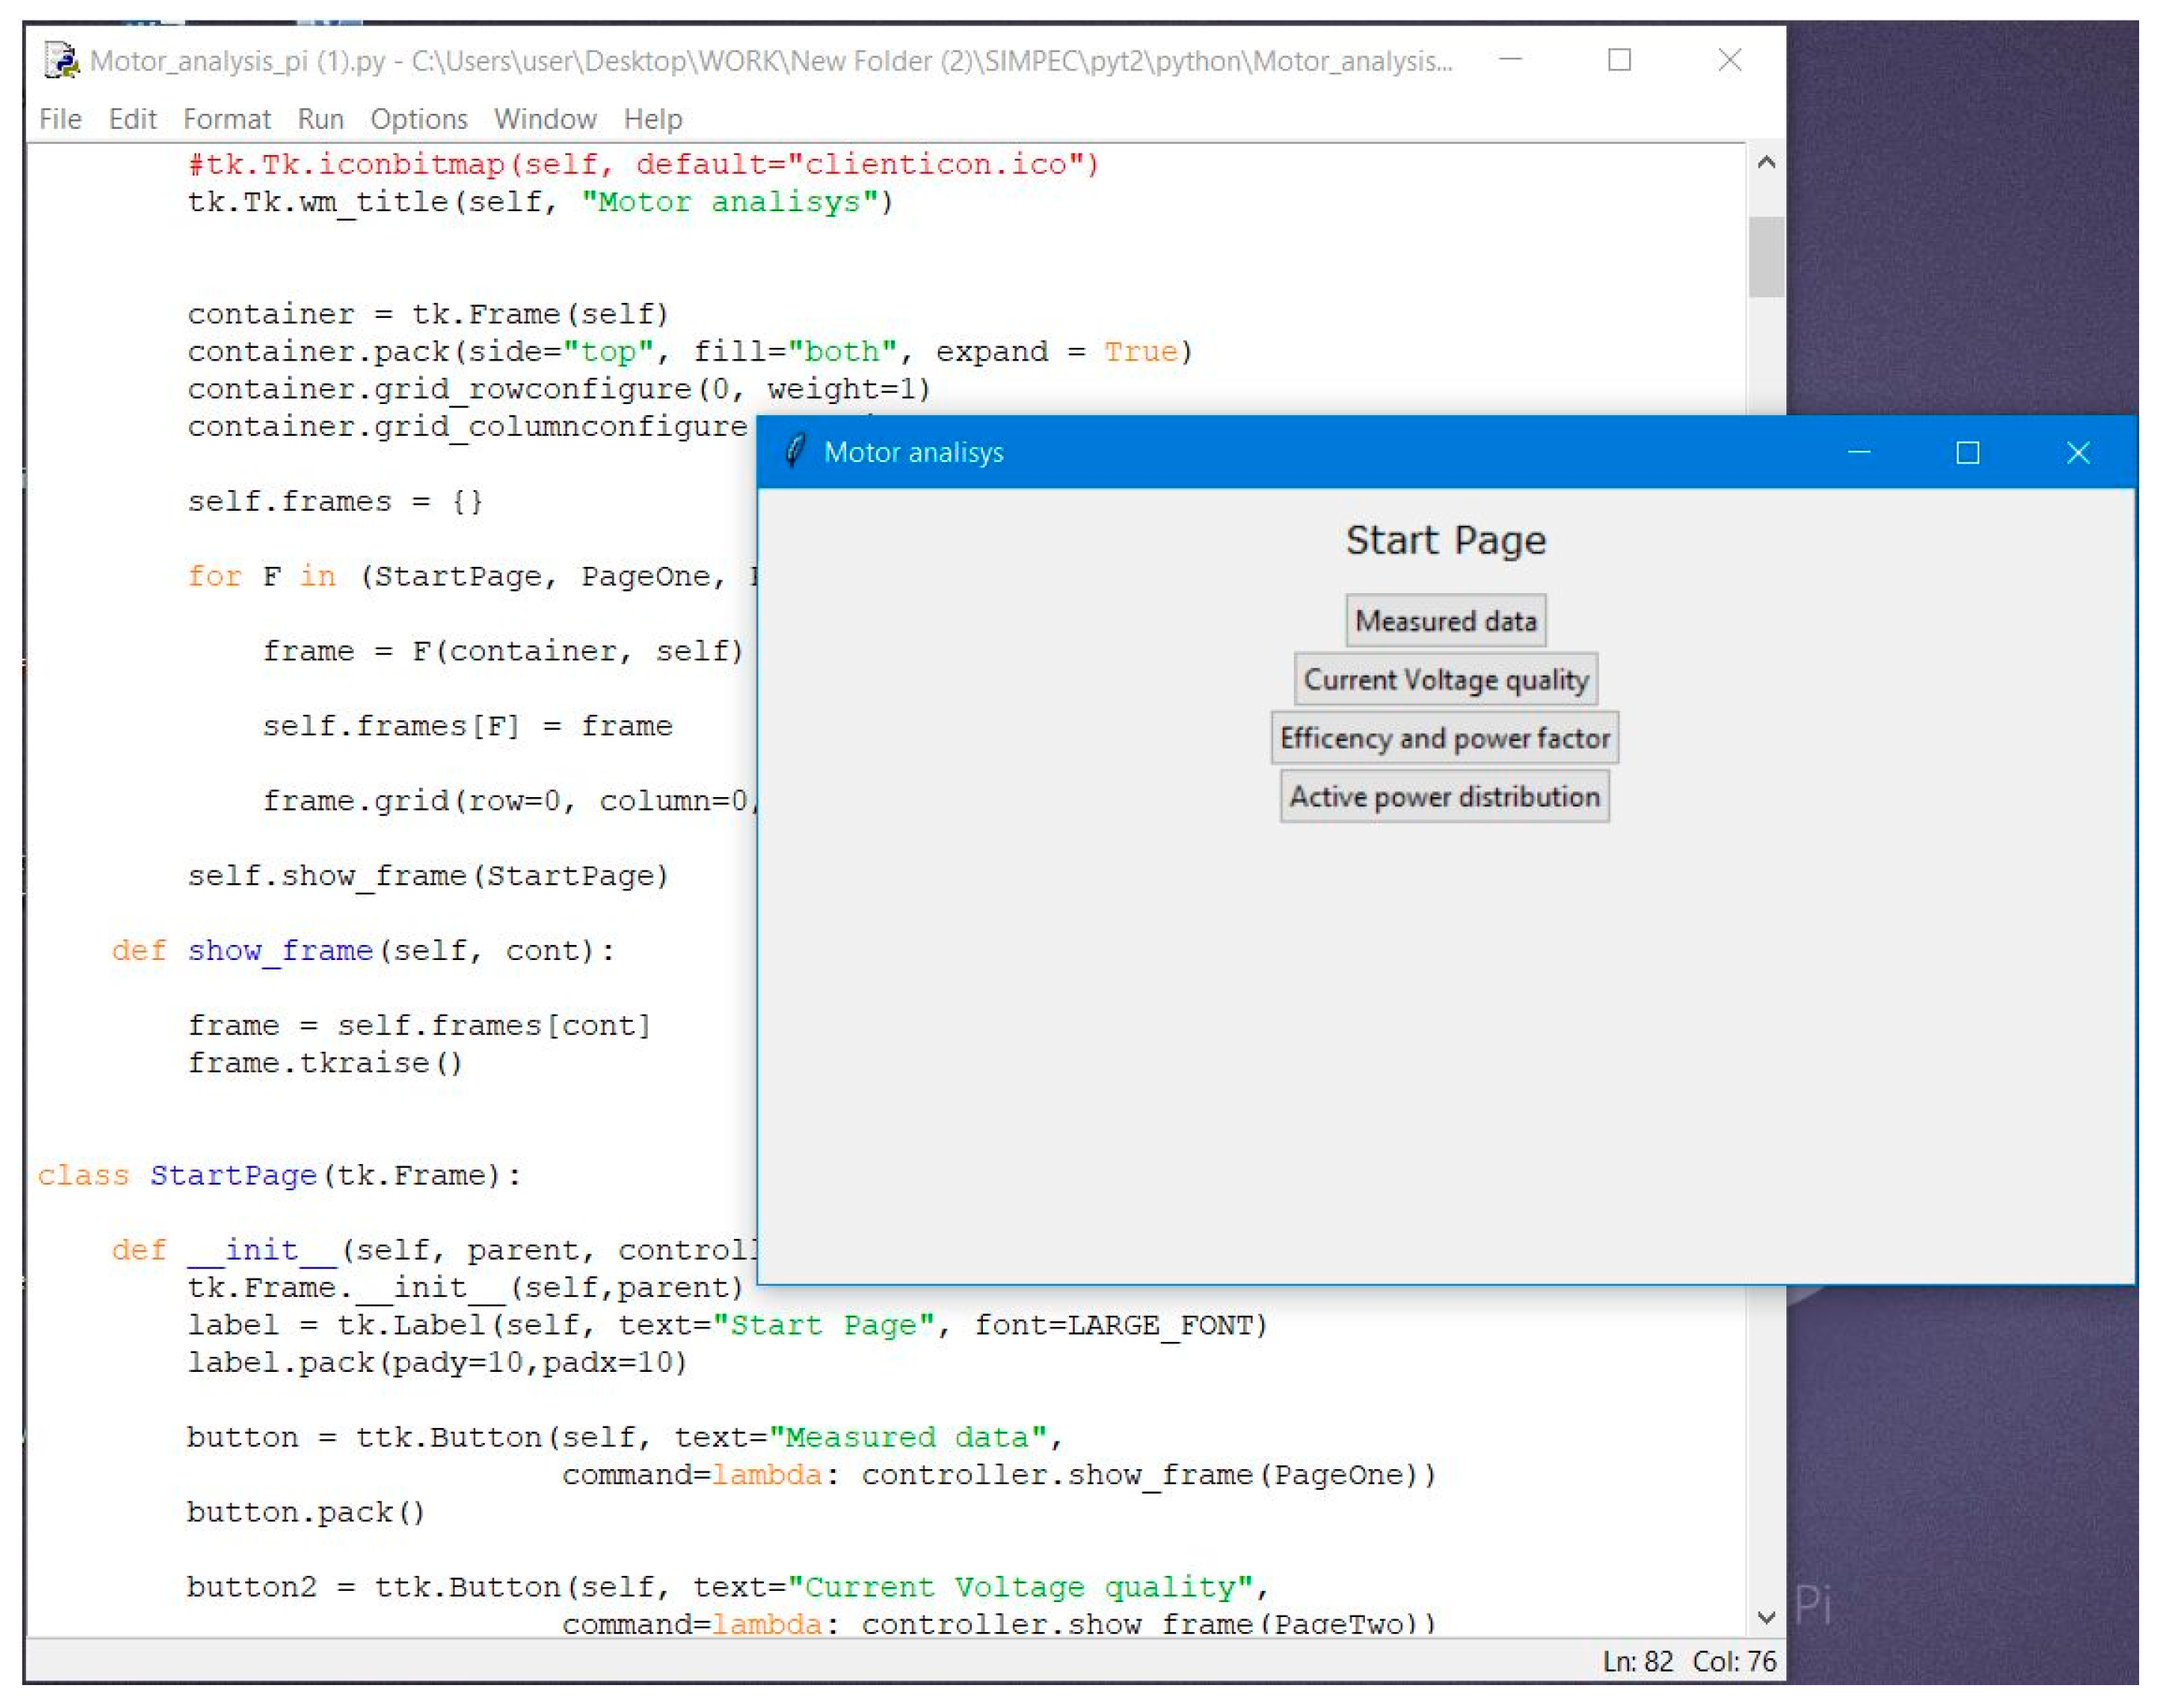Open the Options menu

(x=419, y=119)
